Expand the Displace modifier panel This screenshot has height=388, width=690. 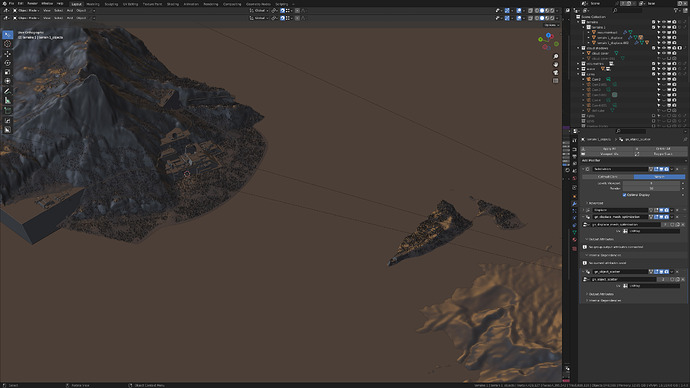tap(584, 210)
